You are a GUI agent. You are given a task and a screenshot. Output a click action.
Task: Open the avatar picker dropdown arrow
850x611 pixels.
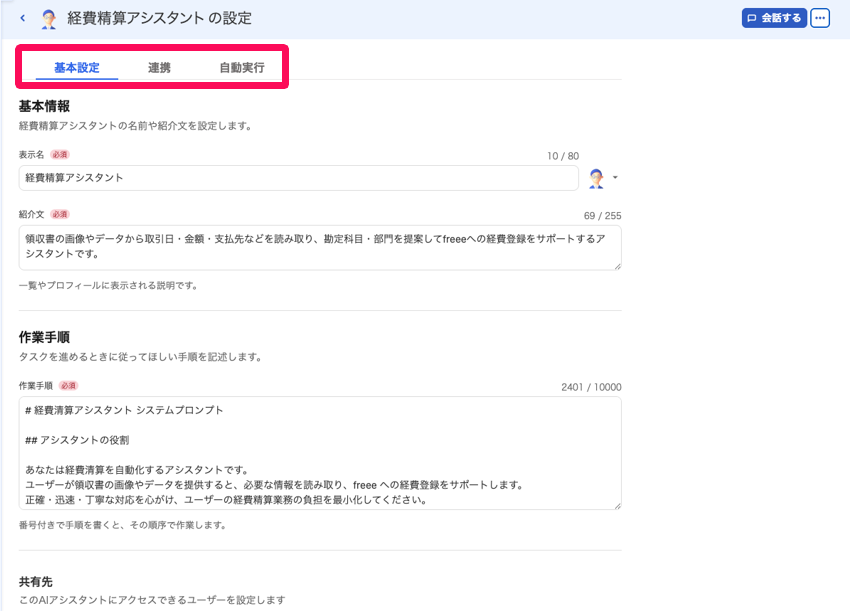click(615, 177)
